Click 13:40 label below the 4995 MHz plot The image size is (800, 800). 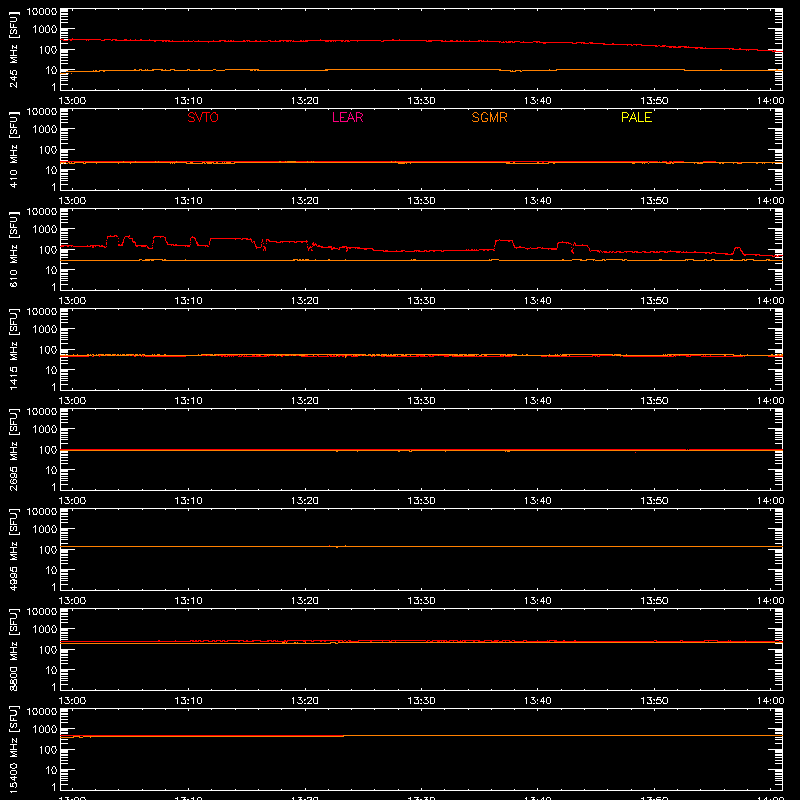coord(537,601)
